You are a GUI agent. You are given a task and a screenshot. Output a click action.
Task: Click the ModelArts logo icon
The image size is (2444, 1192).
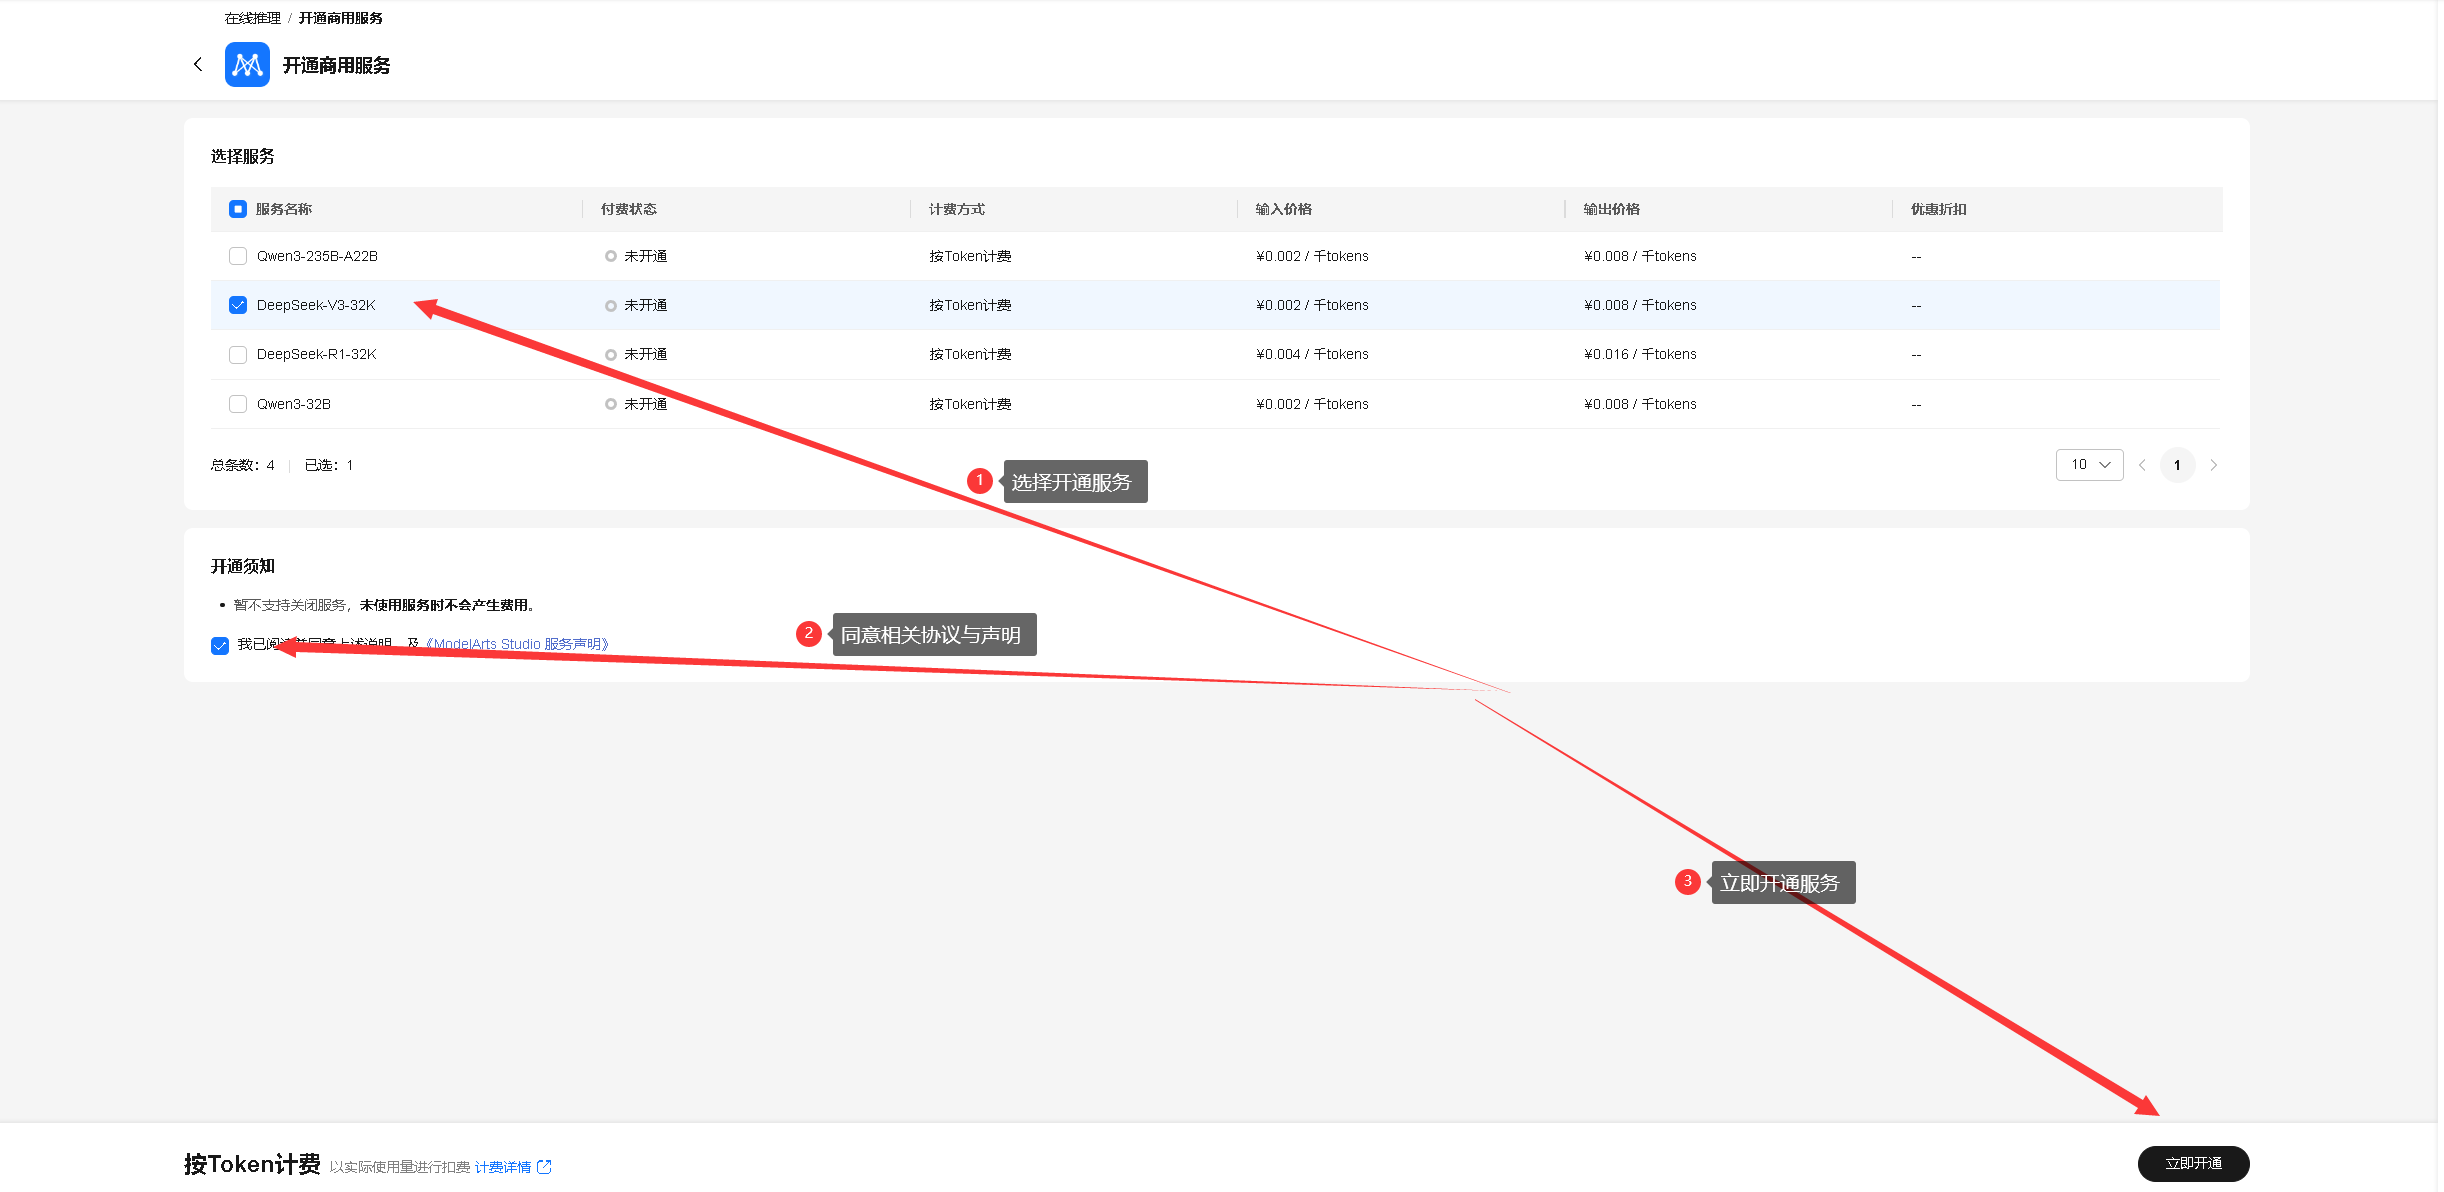247,65
